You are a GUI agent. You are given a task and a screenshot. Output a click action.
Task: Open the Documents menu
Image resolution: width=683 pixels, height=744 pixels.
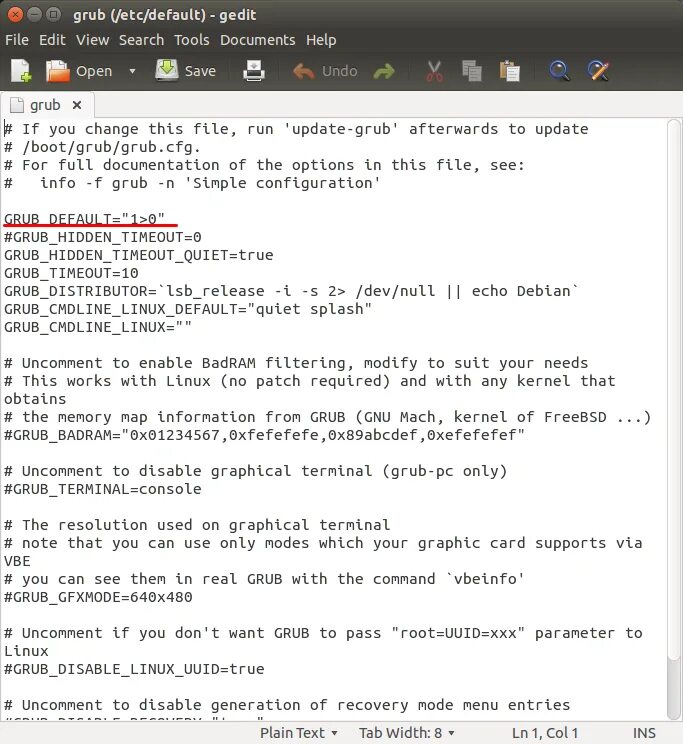pyautogui.click(x=258, y=40)
